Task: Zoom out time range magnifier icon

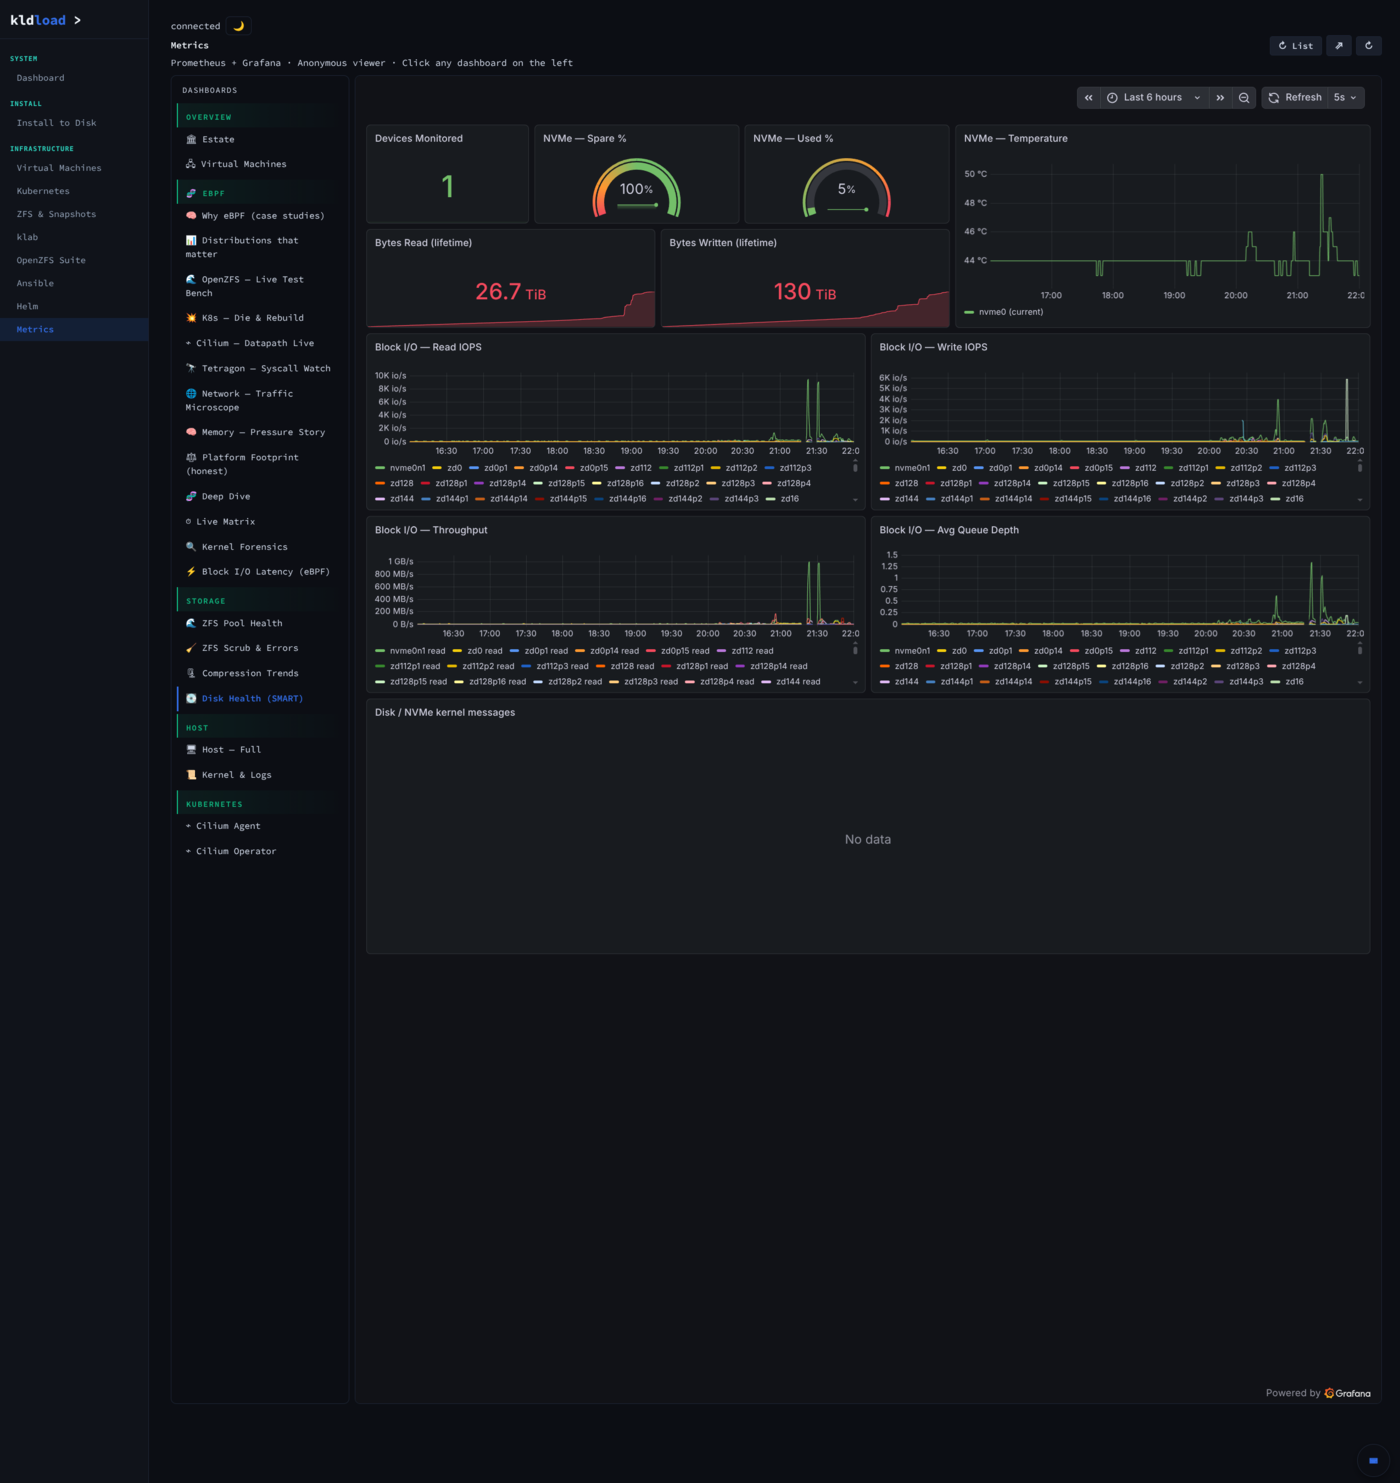Action: click(x=1244, y=98)
